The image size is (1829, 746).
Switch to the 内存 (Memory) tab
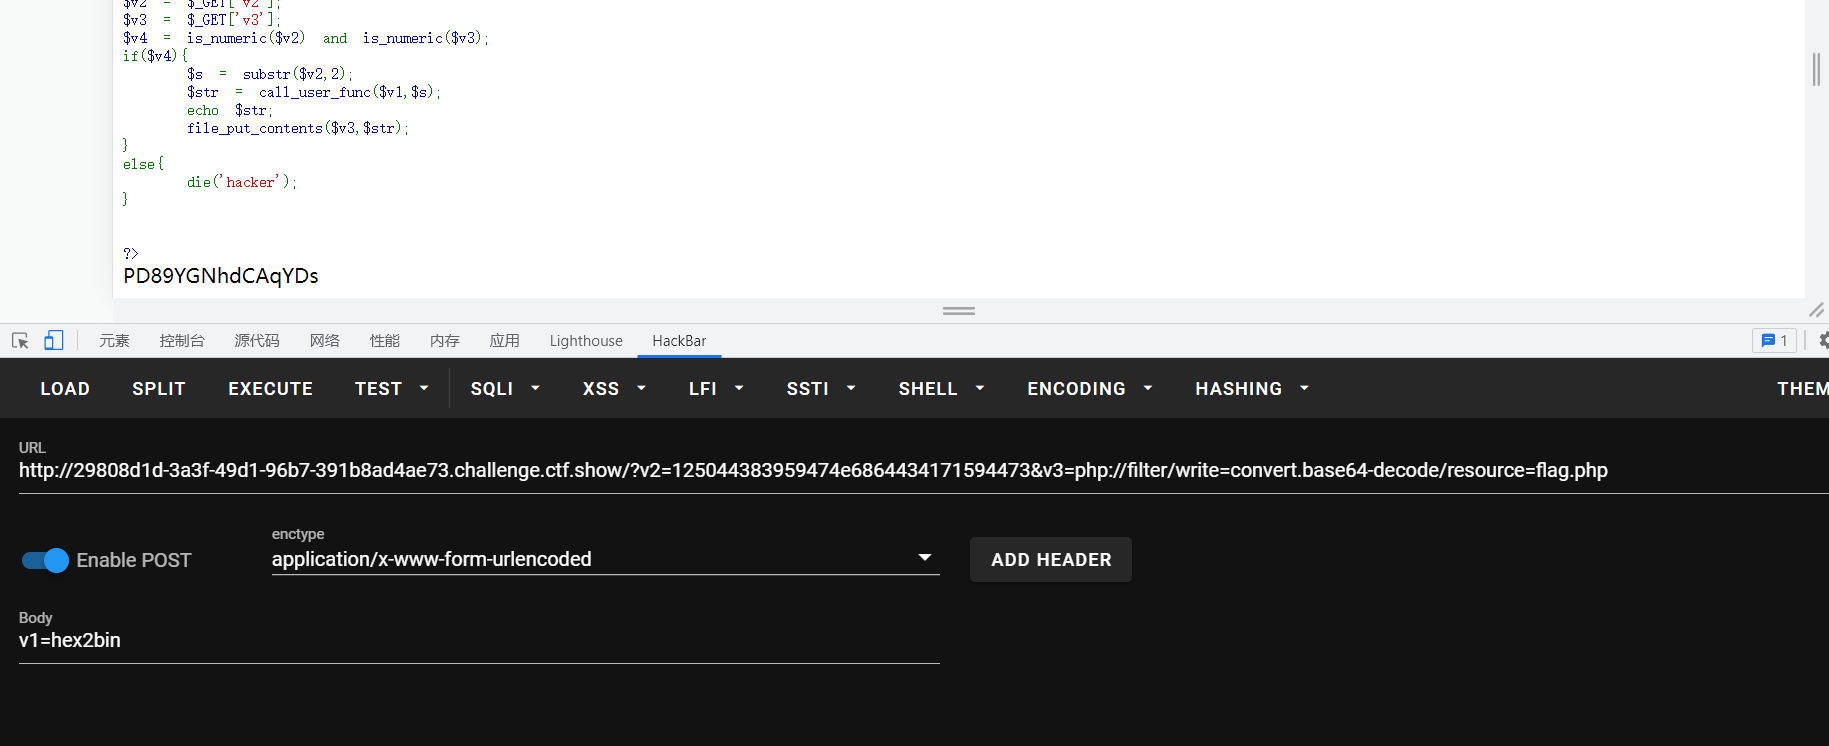445,341
